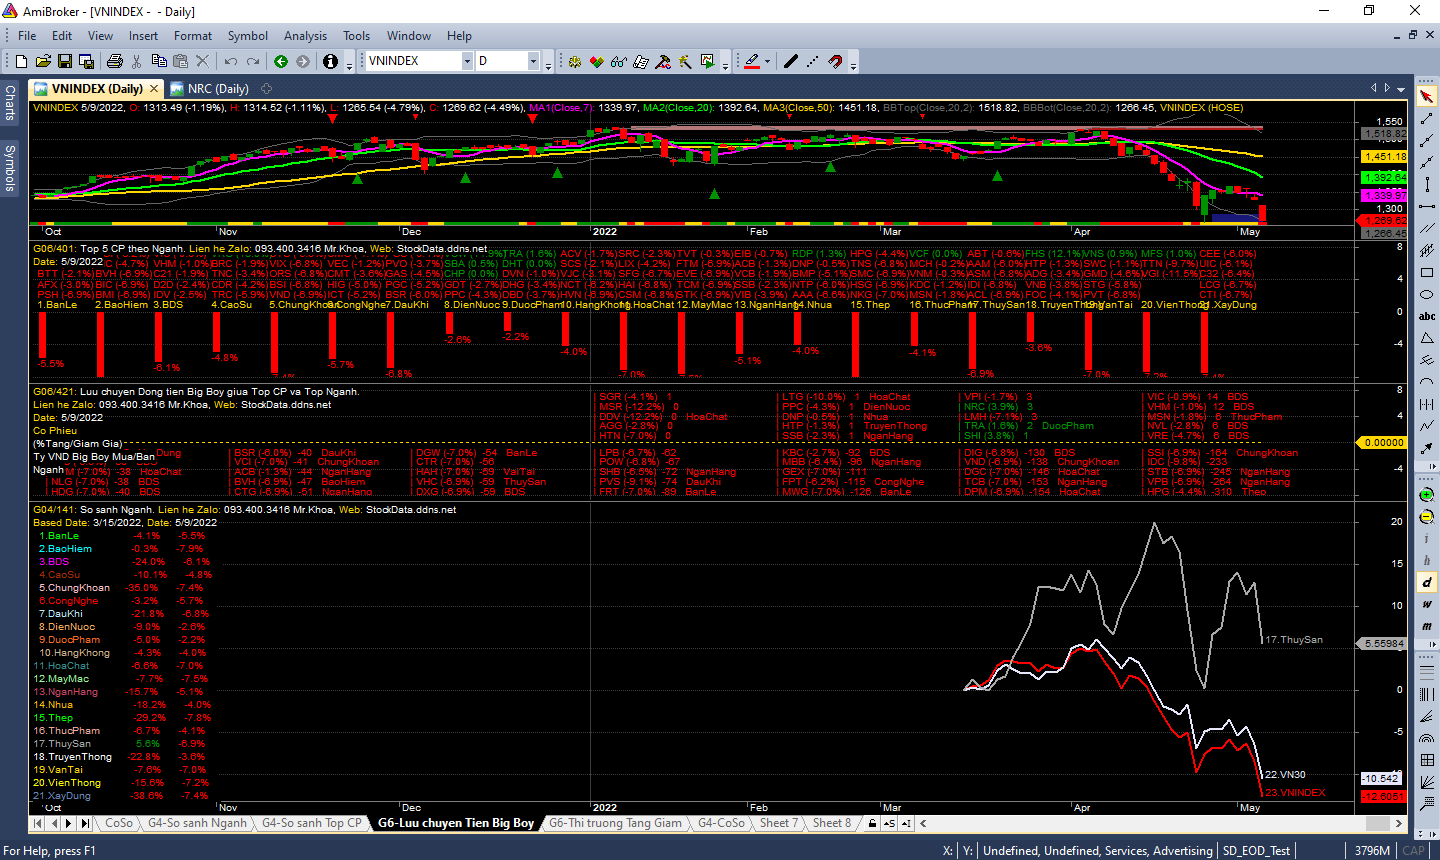Click the yellow Zoom out magnifier
The image size is (1440, 860).
tap(1427, 517)
